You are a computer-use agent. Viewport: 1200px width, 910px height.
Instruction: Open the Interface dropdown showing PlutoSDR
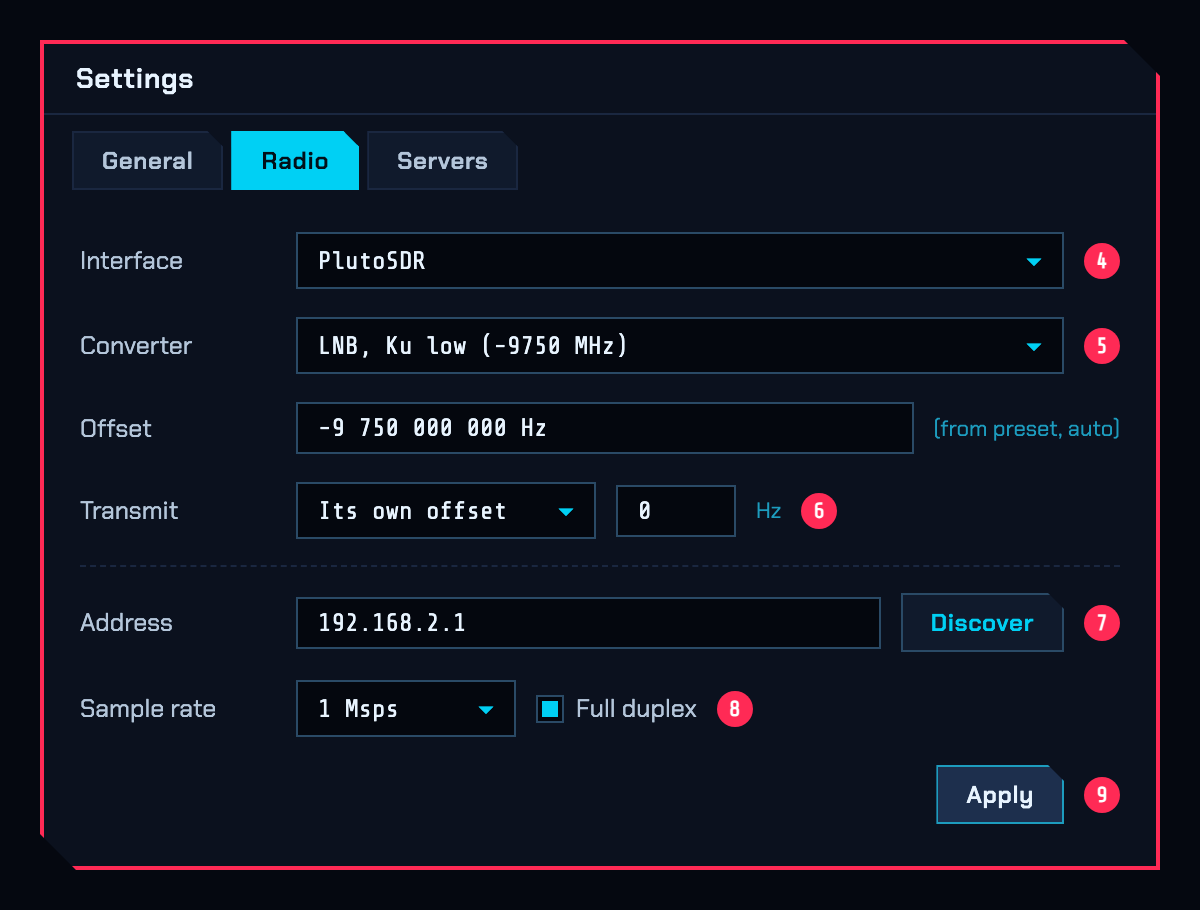click(x=680, y=261)
